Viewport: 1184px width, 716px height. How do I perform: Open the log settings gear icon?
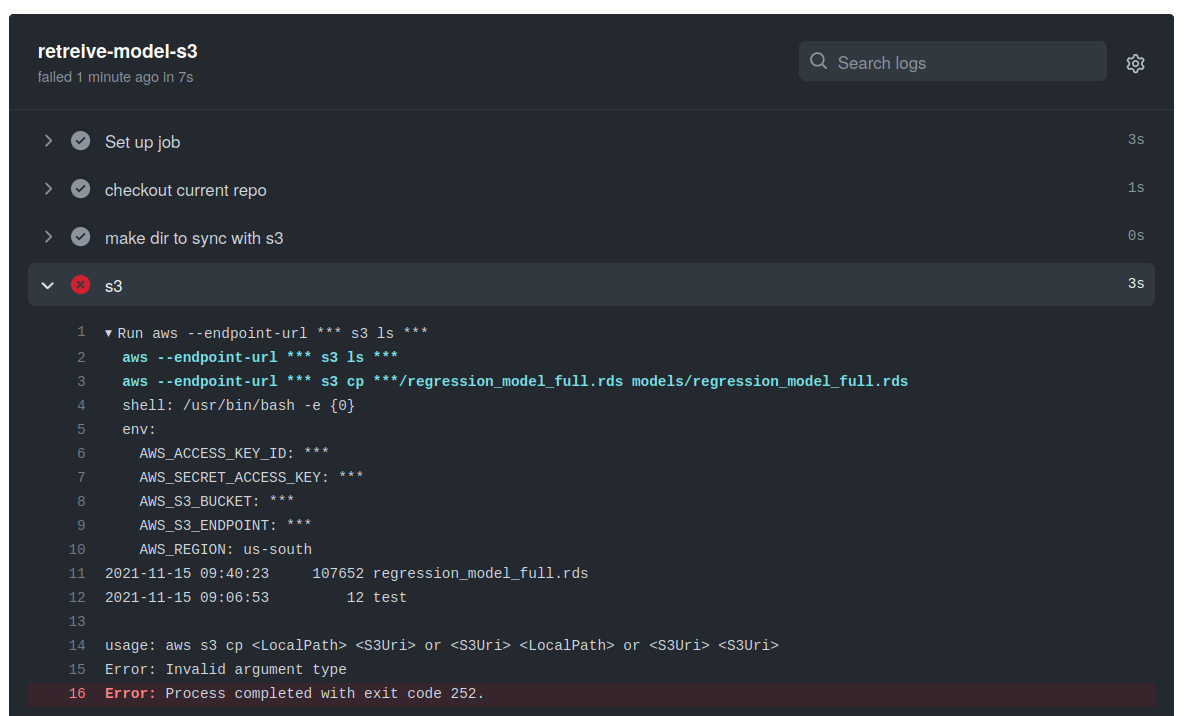coord(1135,63)
